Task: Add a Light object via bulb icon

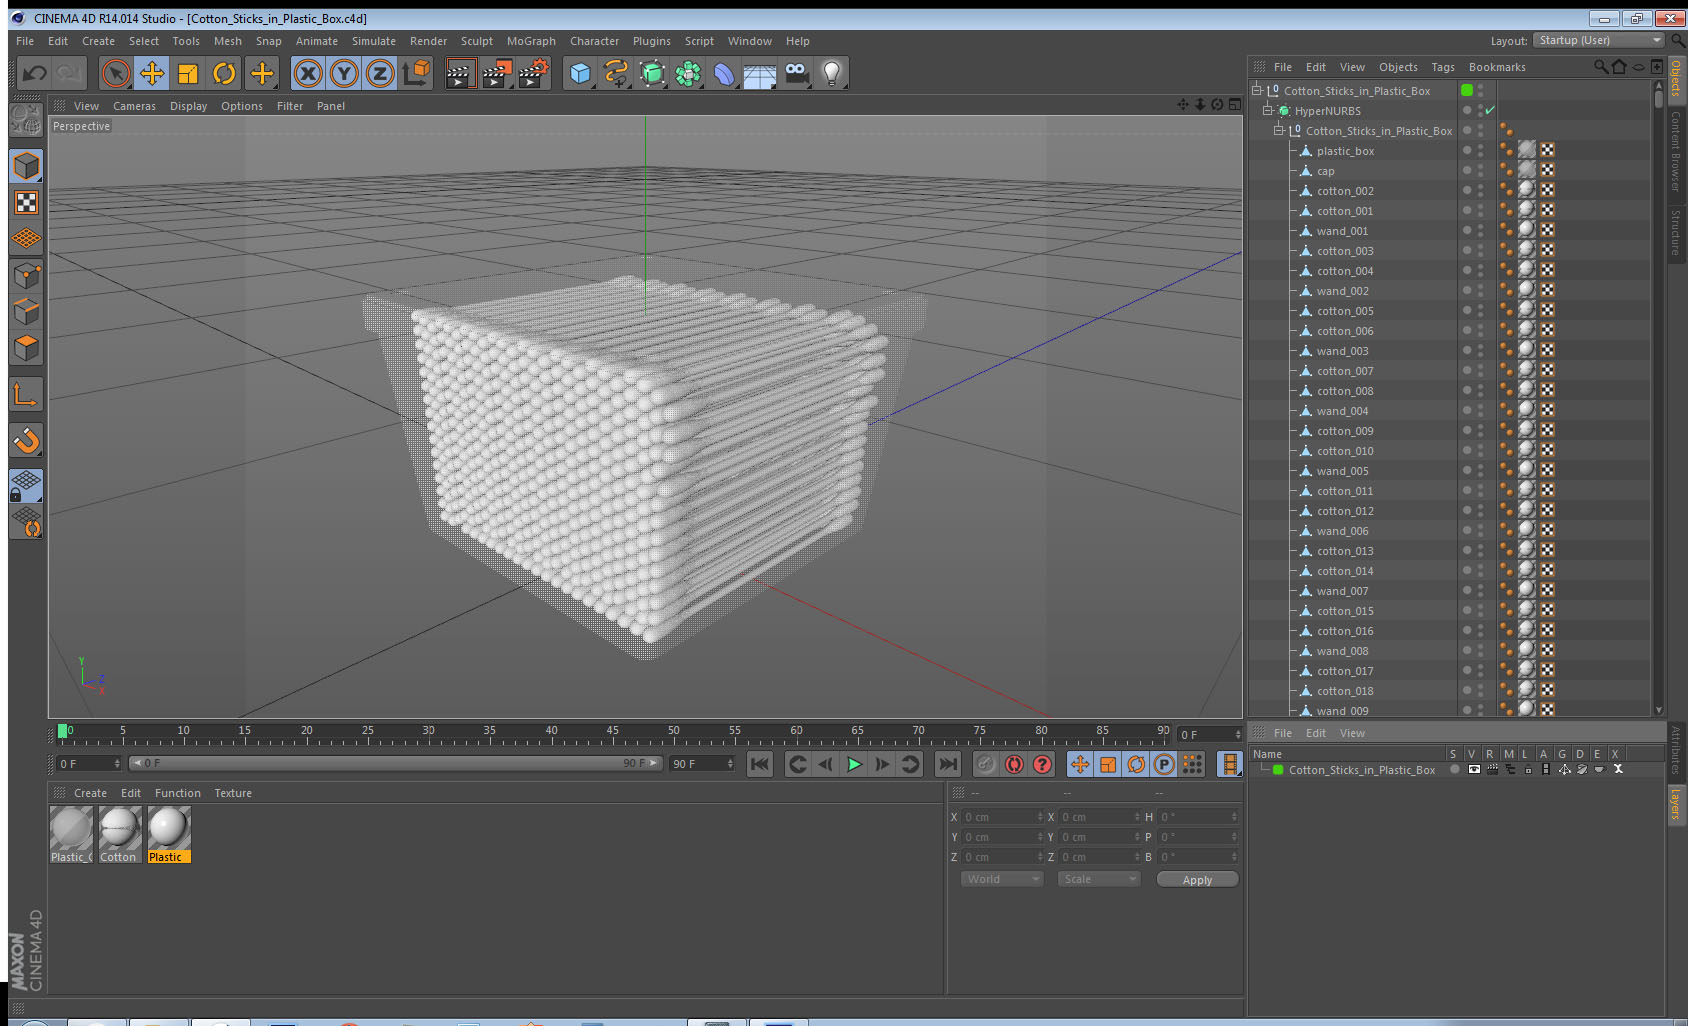Action: (832, 73)
